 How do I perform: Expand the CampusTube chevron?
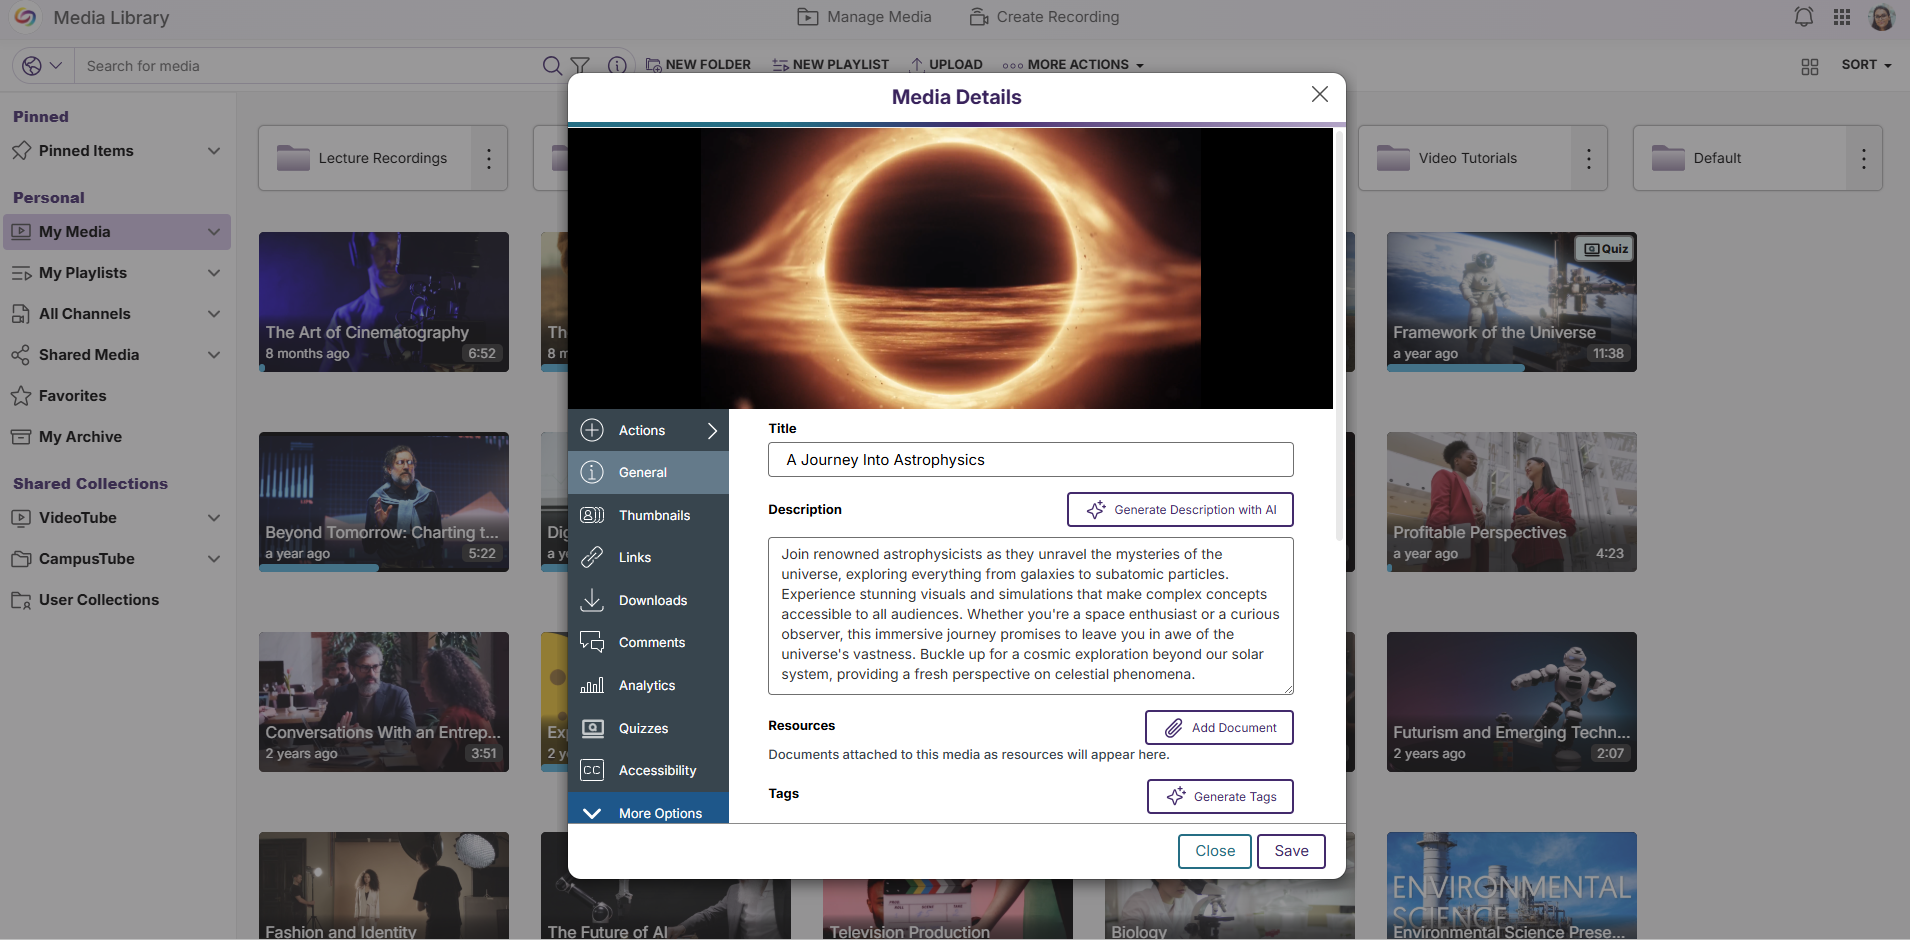click(x=214, y=559)
